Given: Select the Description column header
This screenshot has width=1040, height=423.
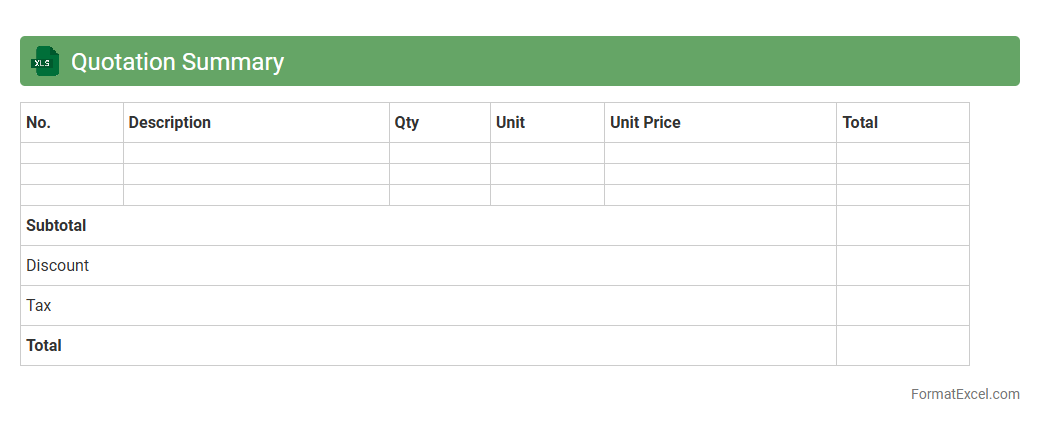Looking at the screenshot, I should 170,122.
